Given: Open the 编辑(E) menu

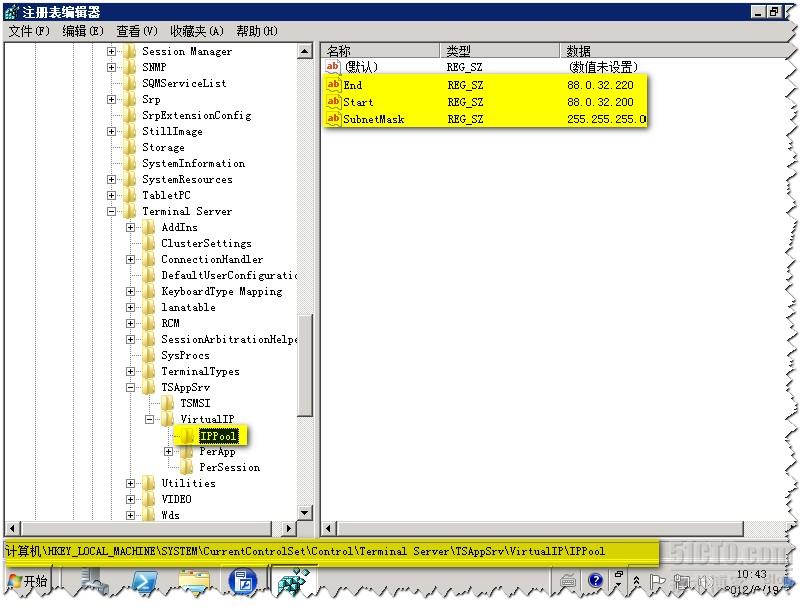Looking at the screenshot, I should click(83, 31).
